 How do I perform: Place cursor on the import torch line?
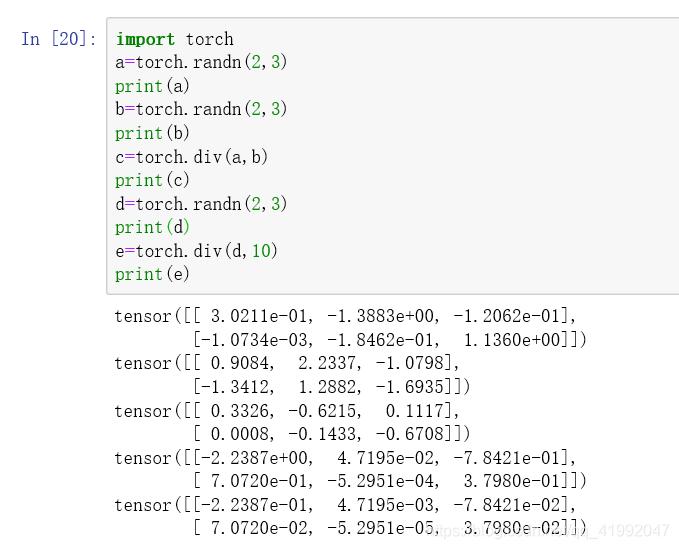pos(175,39)
